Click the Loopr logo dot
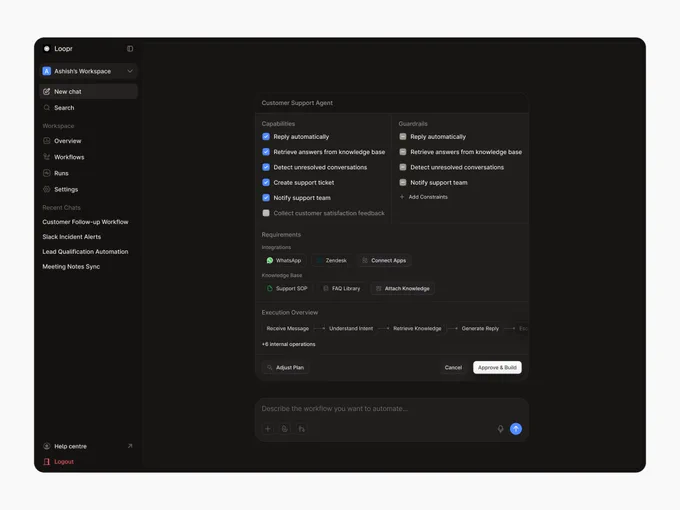Image resolution: width=680 pixels, height=510 pixels. click(47, 49)
